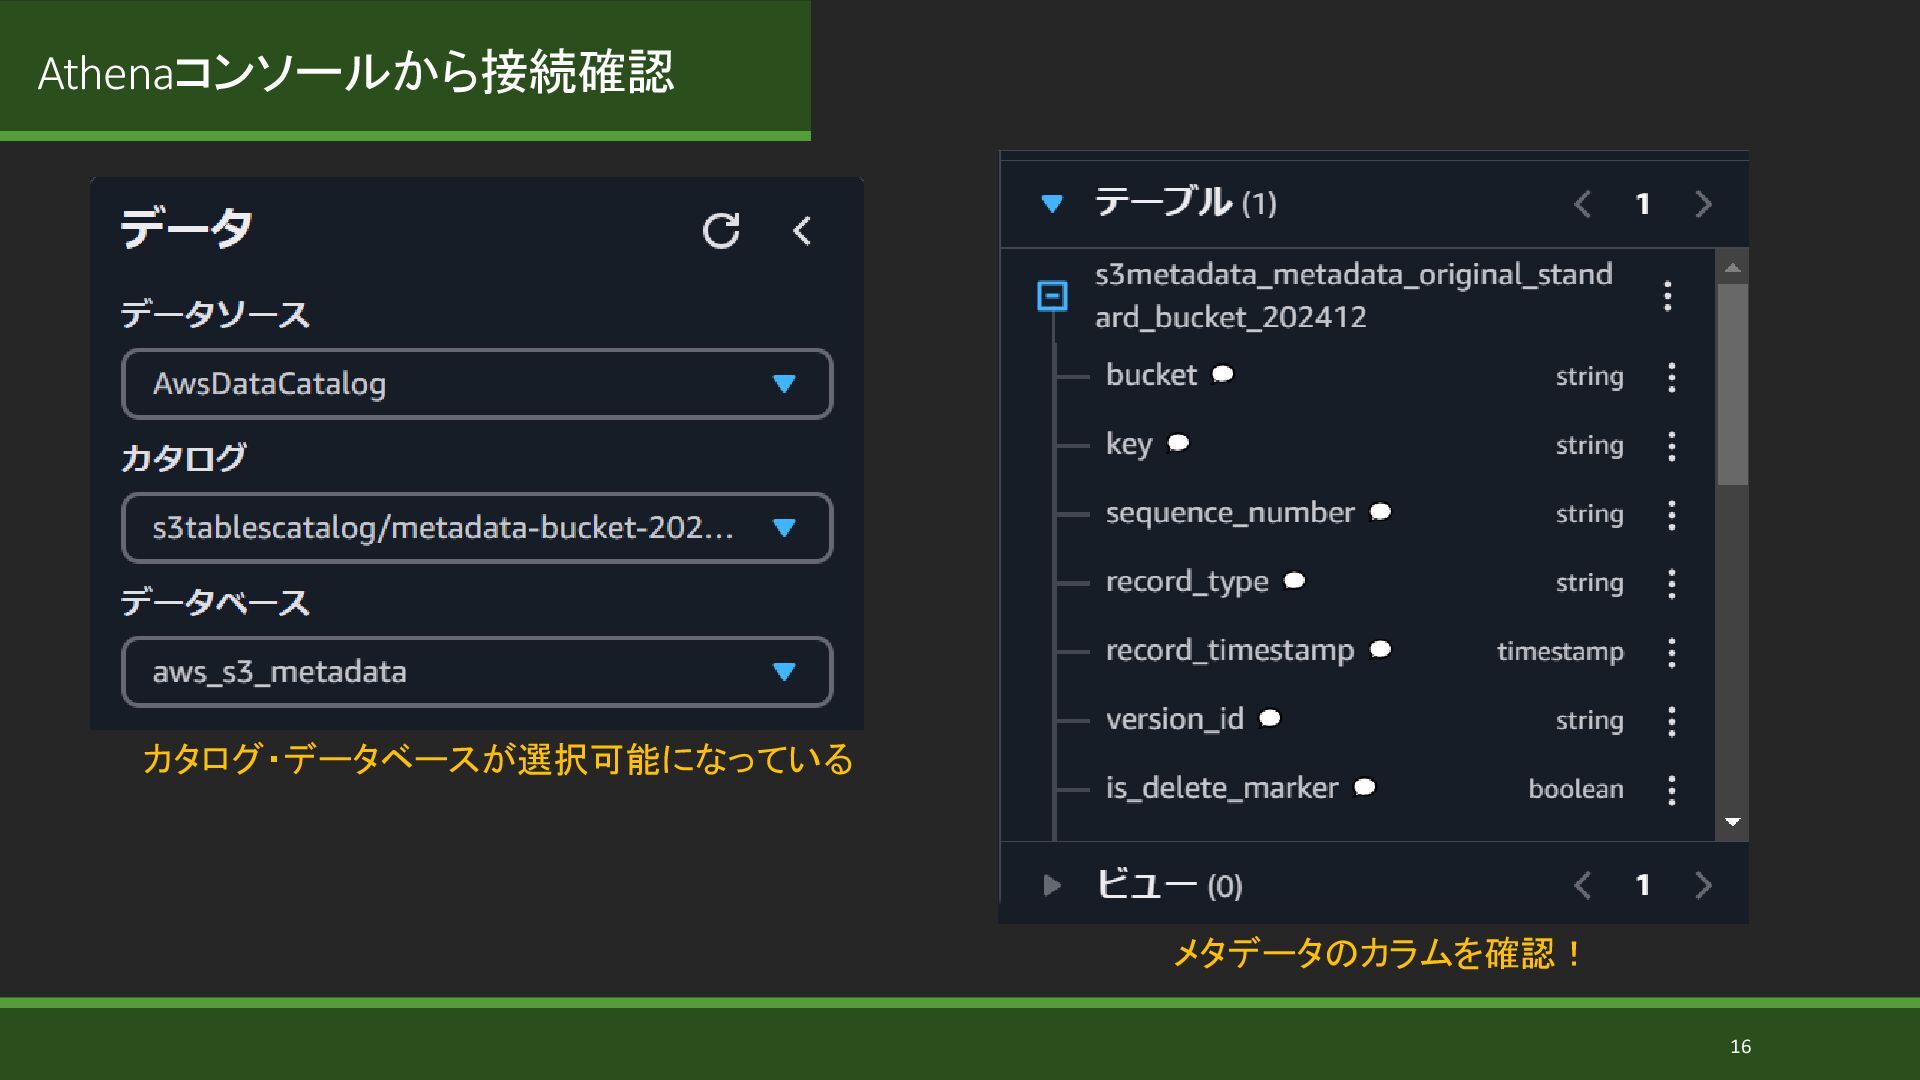Open three-dot menu for sequence_number column
Image resolution: width=1920 pixels, height=1080 pixels.
coord(1671,515)
